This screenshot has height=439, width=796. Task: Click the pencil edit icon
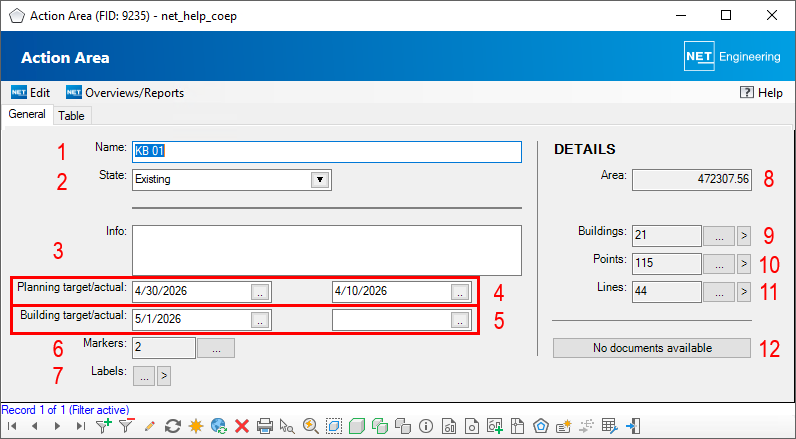(150, 426)
